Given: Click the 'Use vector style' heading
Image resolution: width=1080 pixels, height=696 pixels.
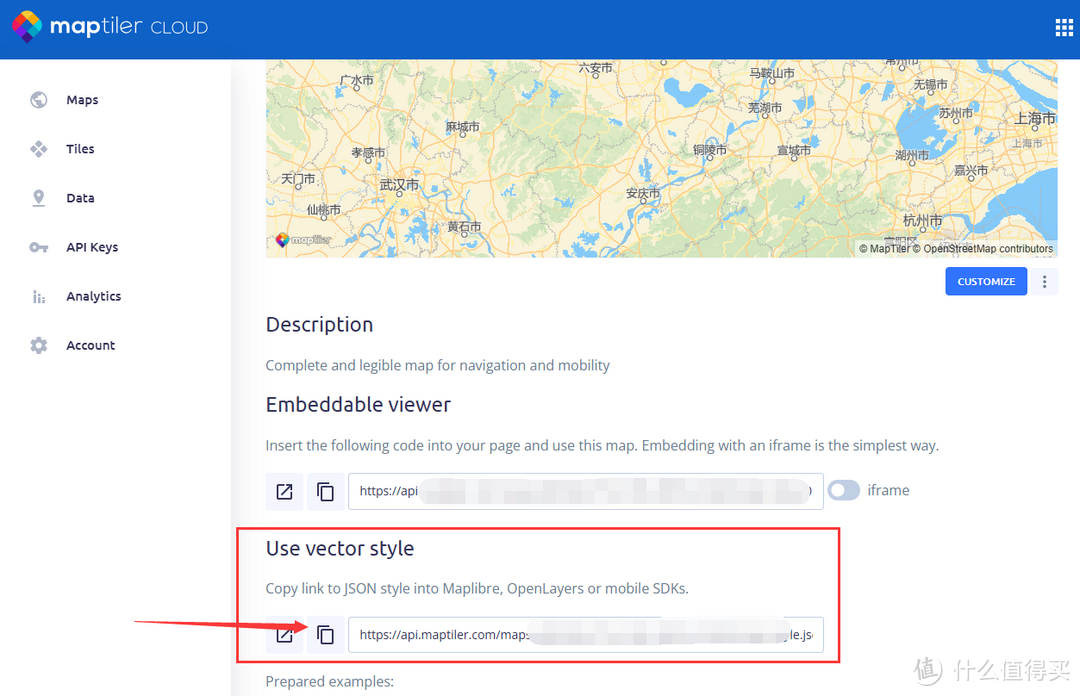Looking at the screenshot, I should pyautogui.click(x=340, y=549).
